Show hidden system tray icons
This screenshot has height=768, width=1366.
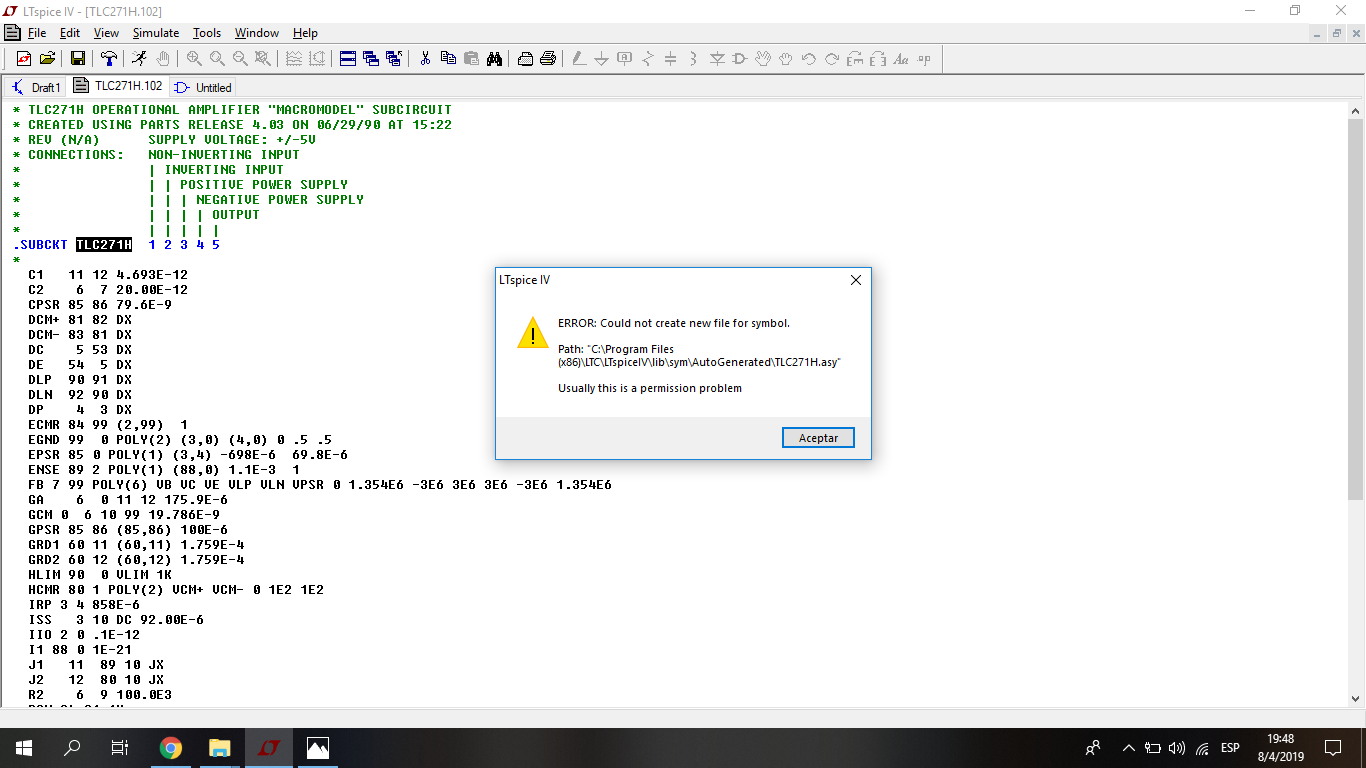pos(1129,747)
